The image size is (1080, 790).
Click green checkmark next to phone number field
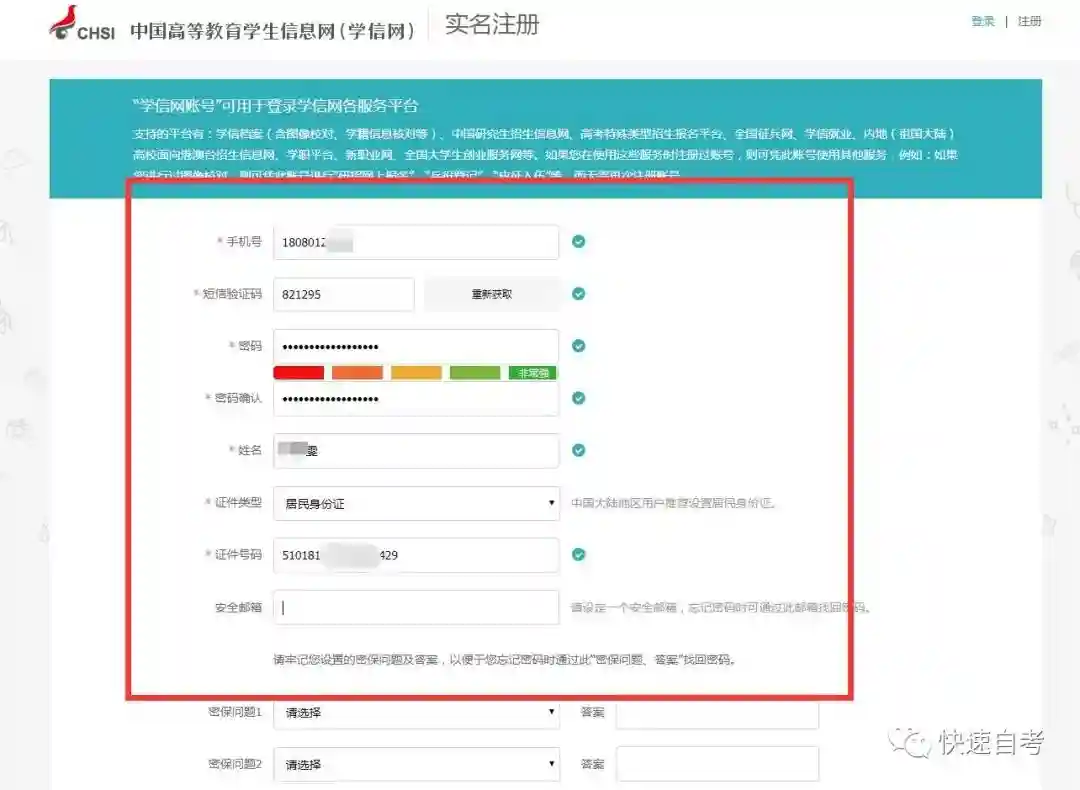[x=578, y=242]
